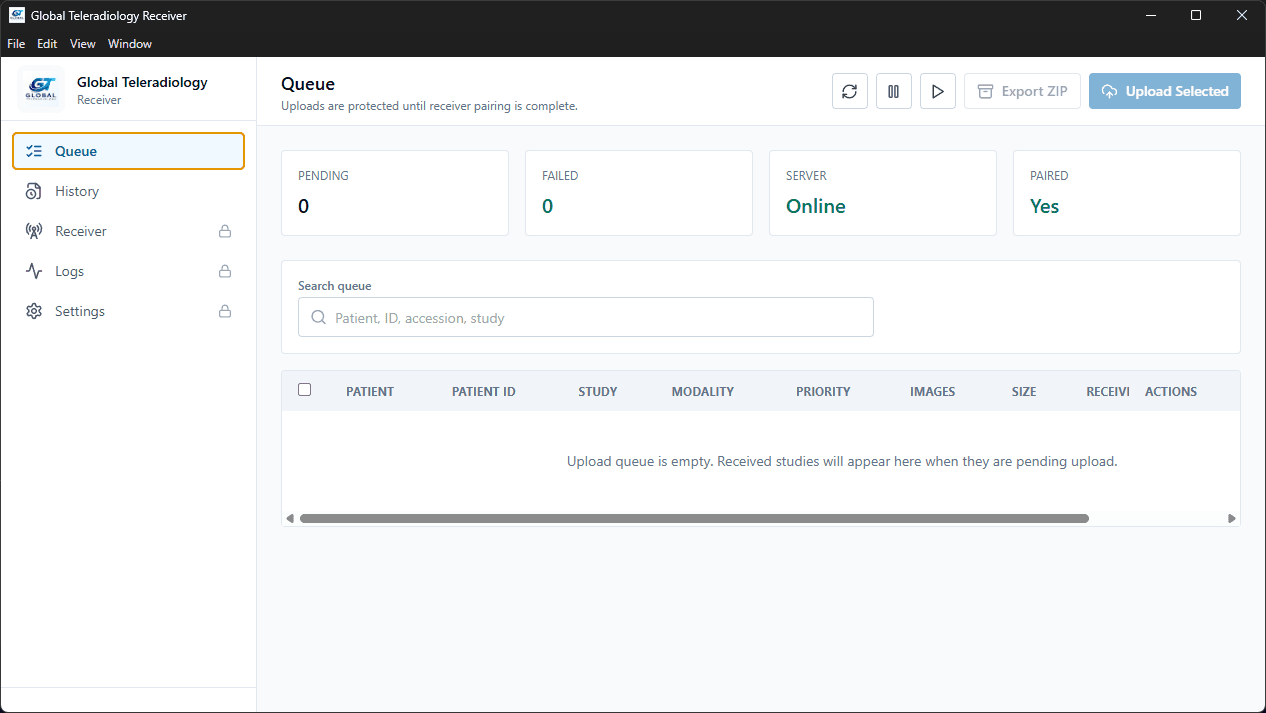The height and width of the screenshot is (713, 1266).
Task: Click the lock icon beside Settings
Action: (225, 311)
